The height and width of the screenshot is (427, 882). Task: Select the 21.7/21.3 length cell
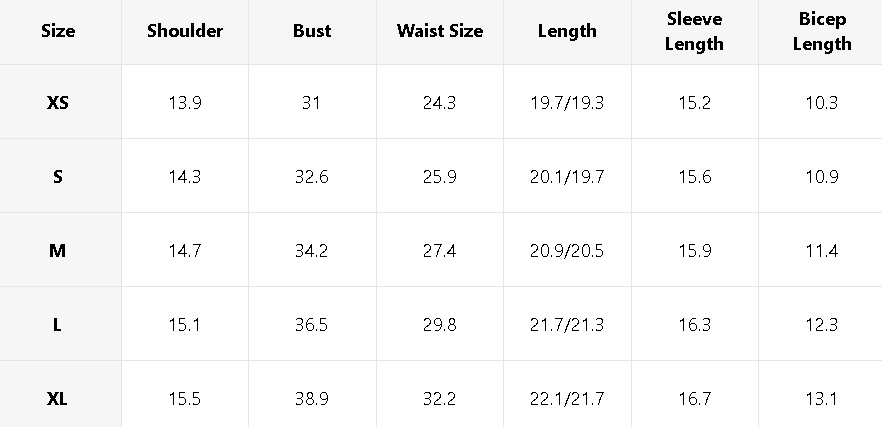(567, 325)
